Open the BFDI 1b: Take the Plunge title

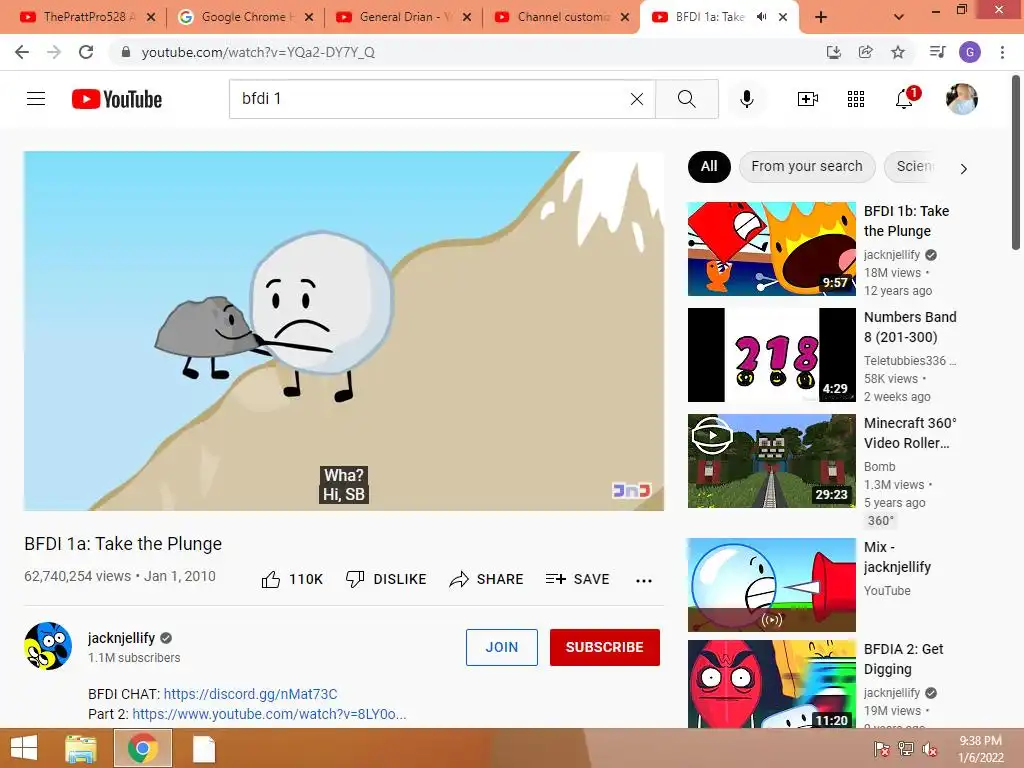click(x=906, y=221)
